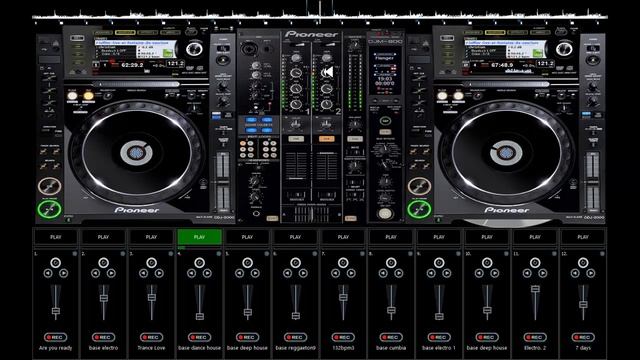This screenshot has width=640, height=360.
Task: Click the jog wheel platter on right deck
Action: (506, 153)
